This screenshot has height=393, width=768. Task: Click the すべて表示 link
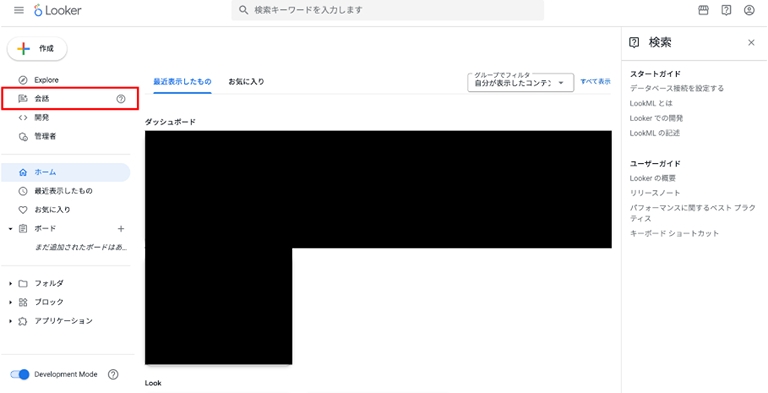pyautogui.click(x=596, y=82)
